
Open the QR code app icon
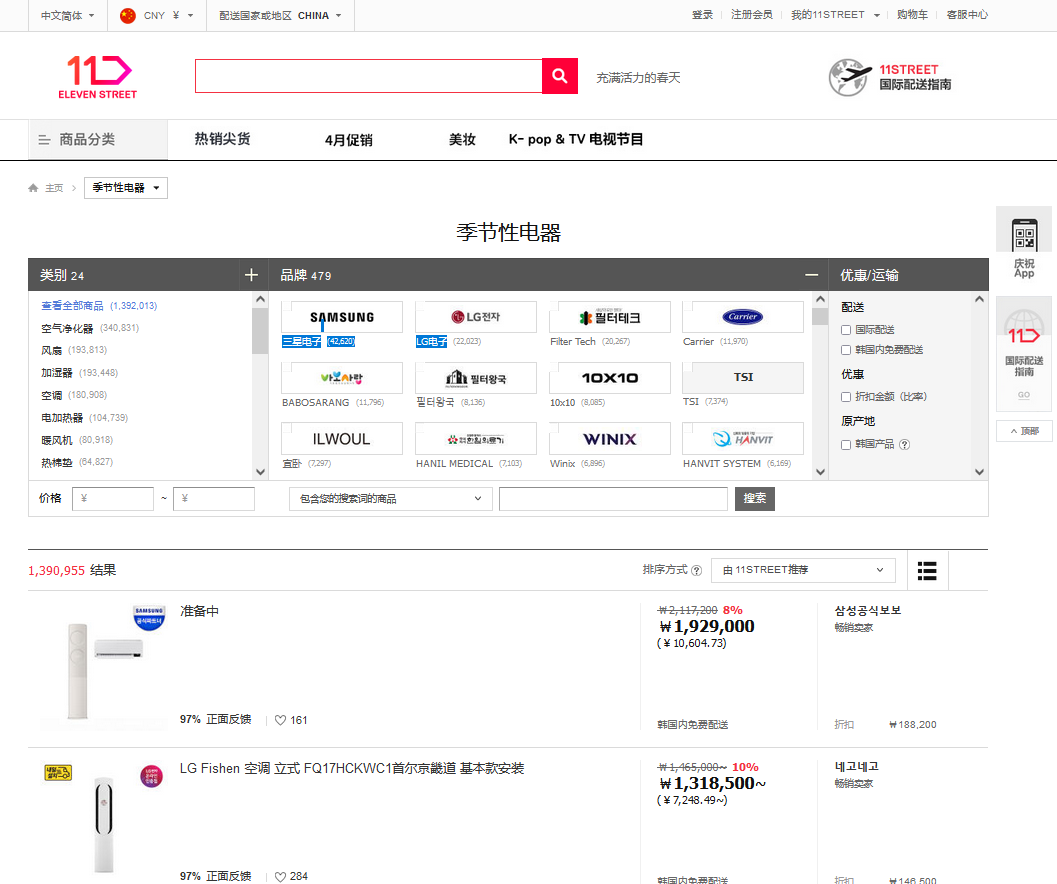[x=1024, y=237]
